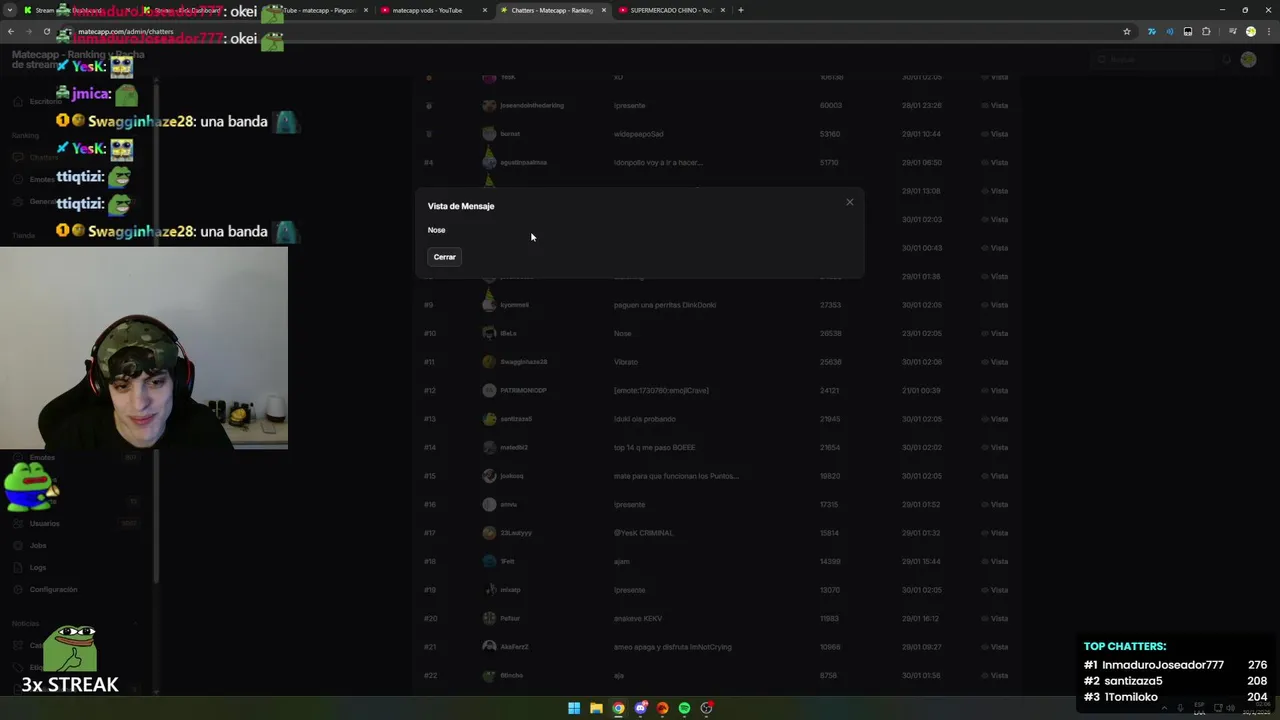Open Vista for Pefaur's row
Screen dimensions: 1280x720
(x=994, y=618)
